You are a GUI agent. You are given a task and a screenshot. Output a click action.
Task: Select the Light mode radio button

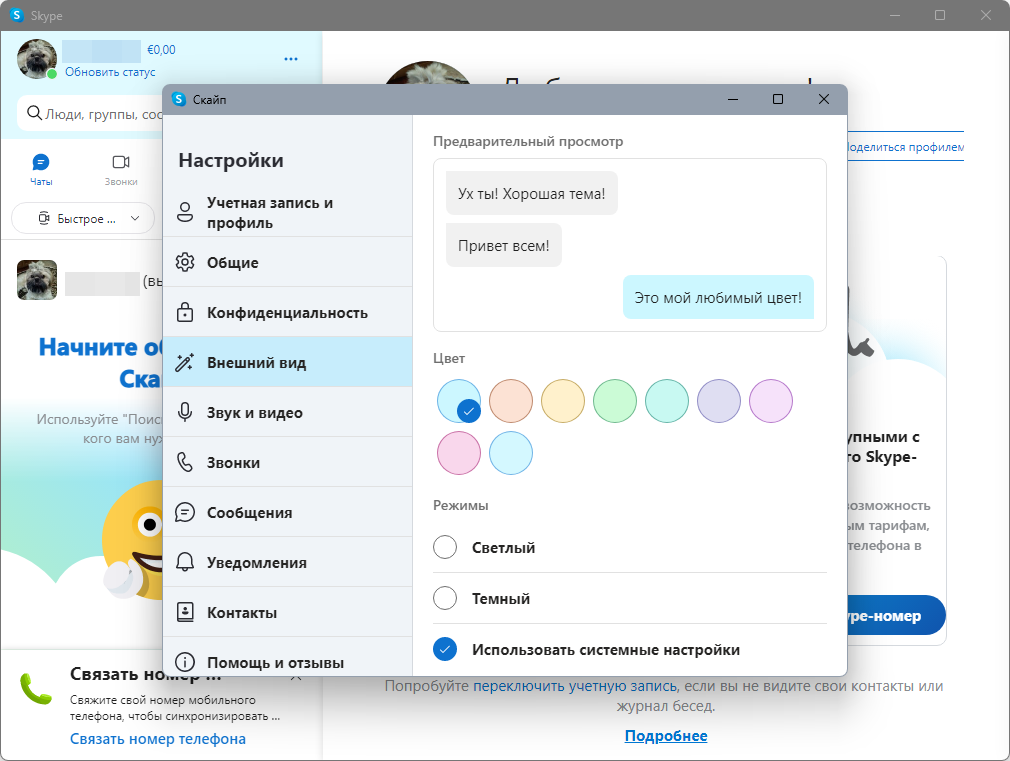pyautogui.click(x=445, y=547)
